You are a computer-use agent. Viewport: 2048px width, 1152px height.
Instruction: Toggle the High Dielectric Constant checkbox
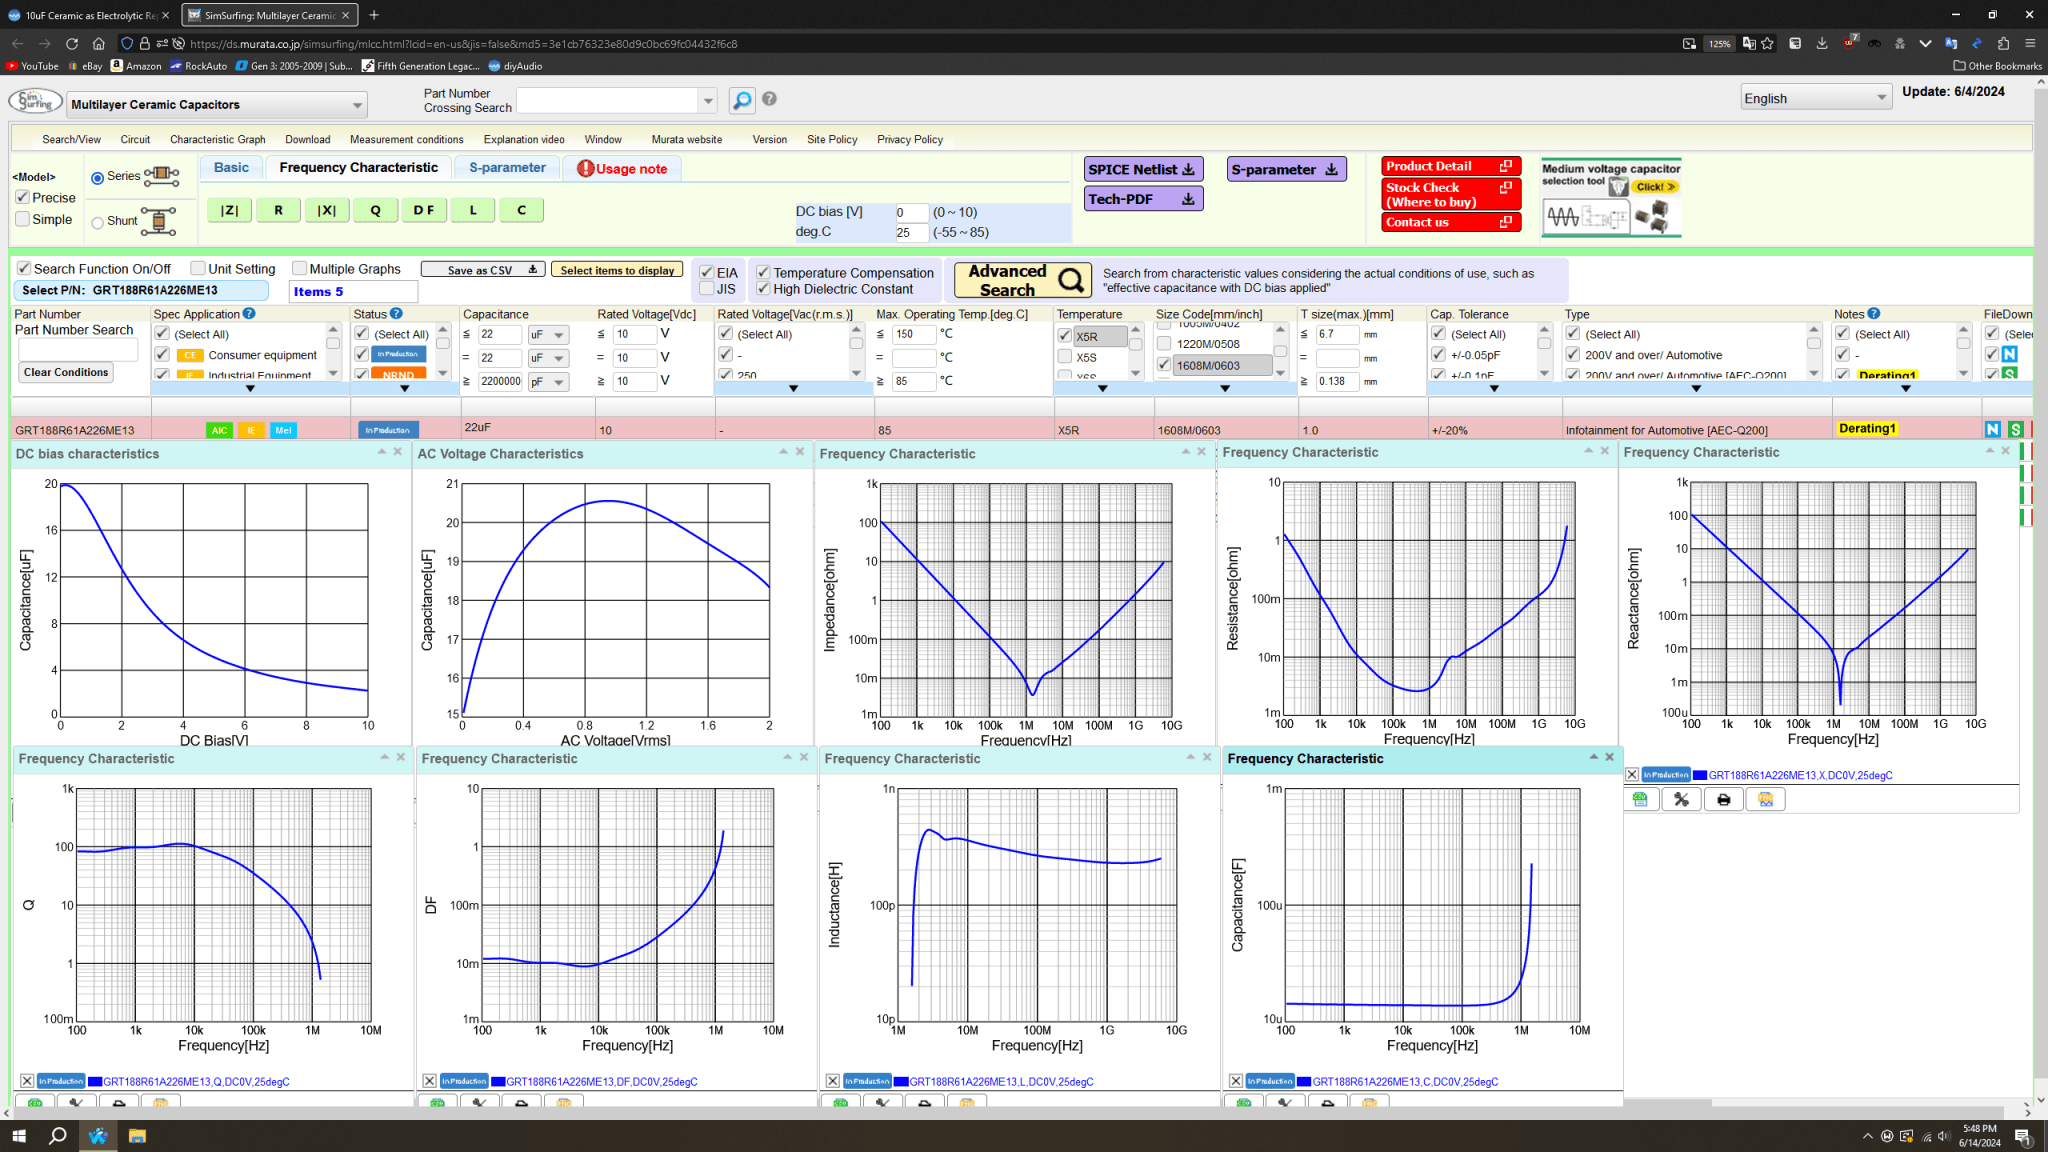(x=763, y=289)
